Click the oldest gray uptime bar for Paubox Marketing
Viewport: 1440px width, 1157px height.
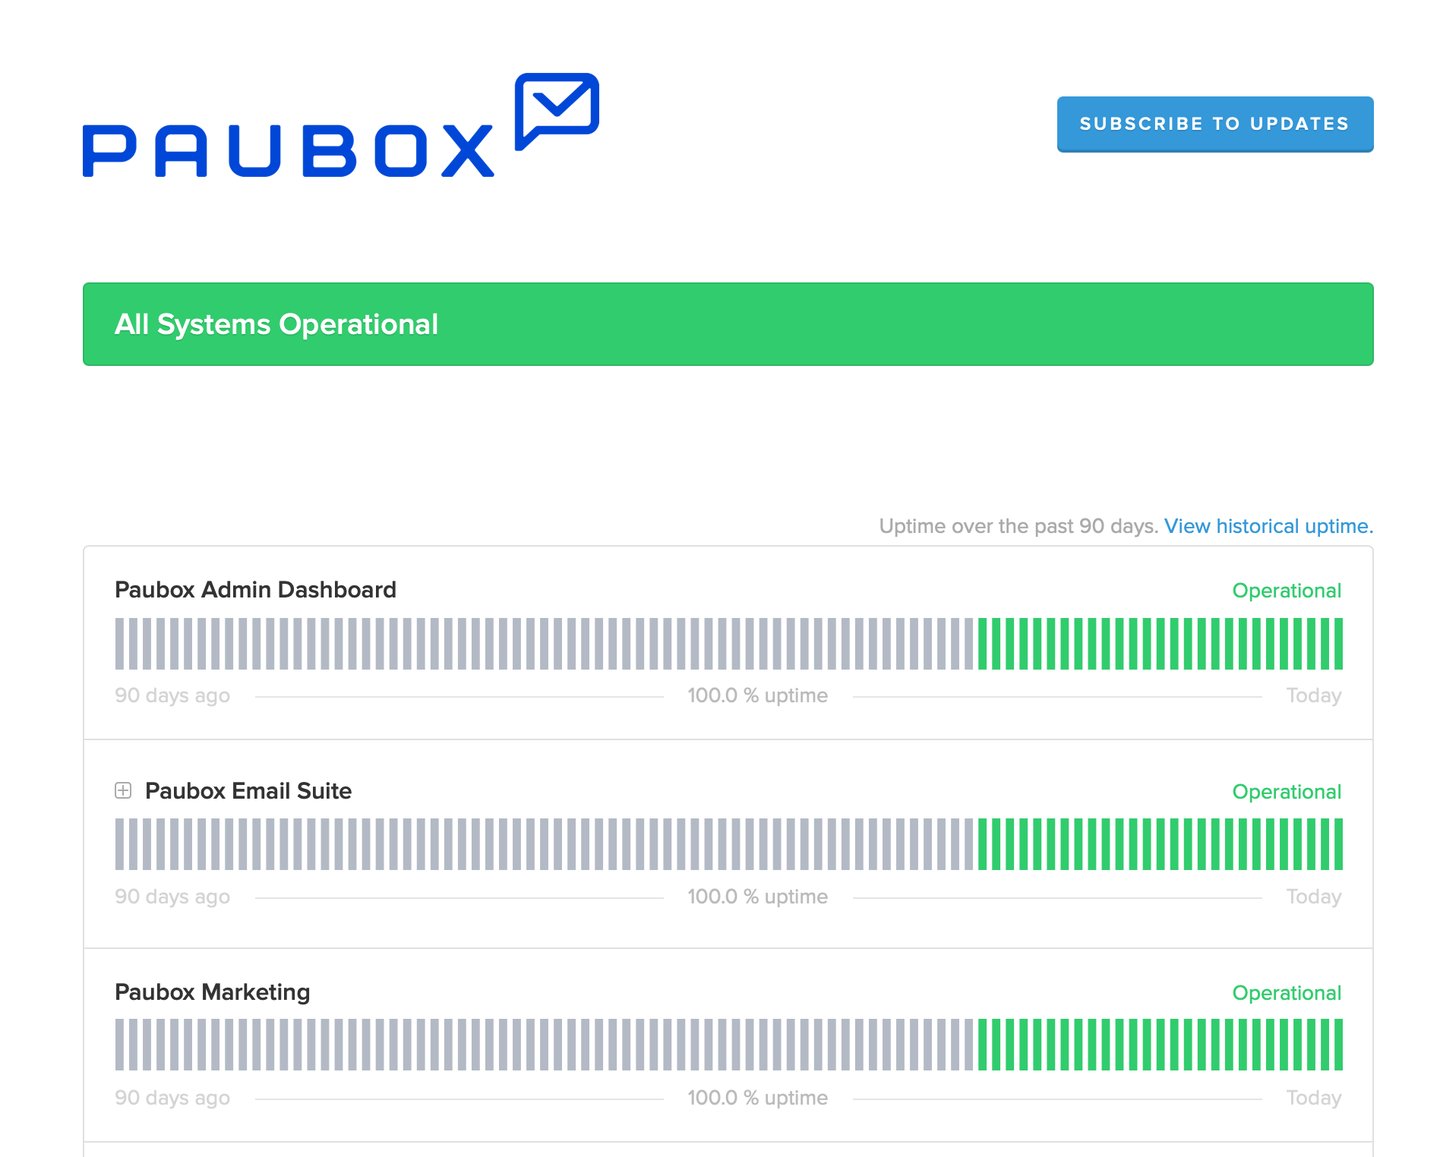[119, 1045]
